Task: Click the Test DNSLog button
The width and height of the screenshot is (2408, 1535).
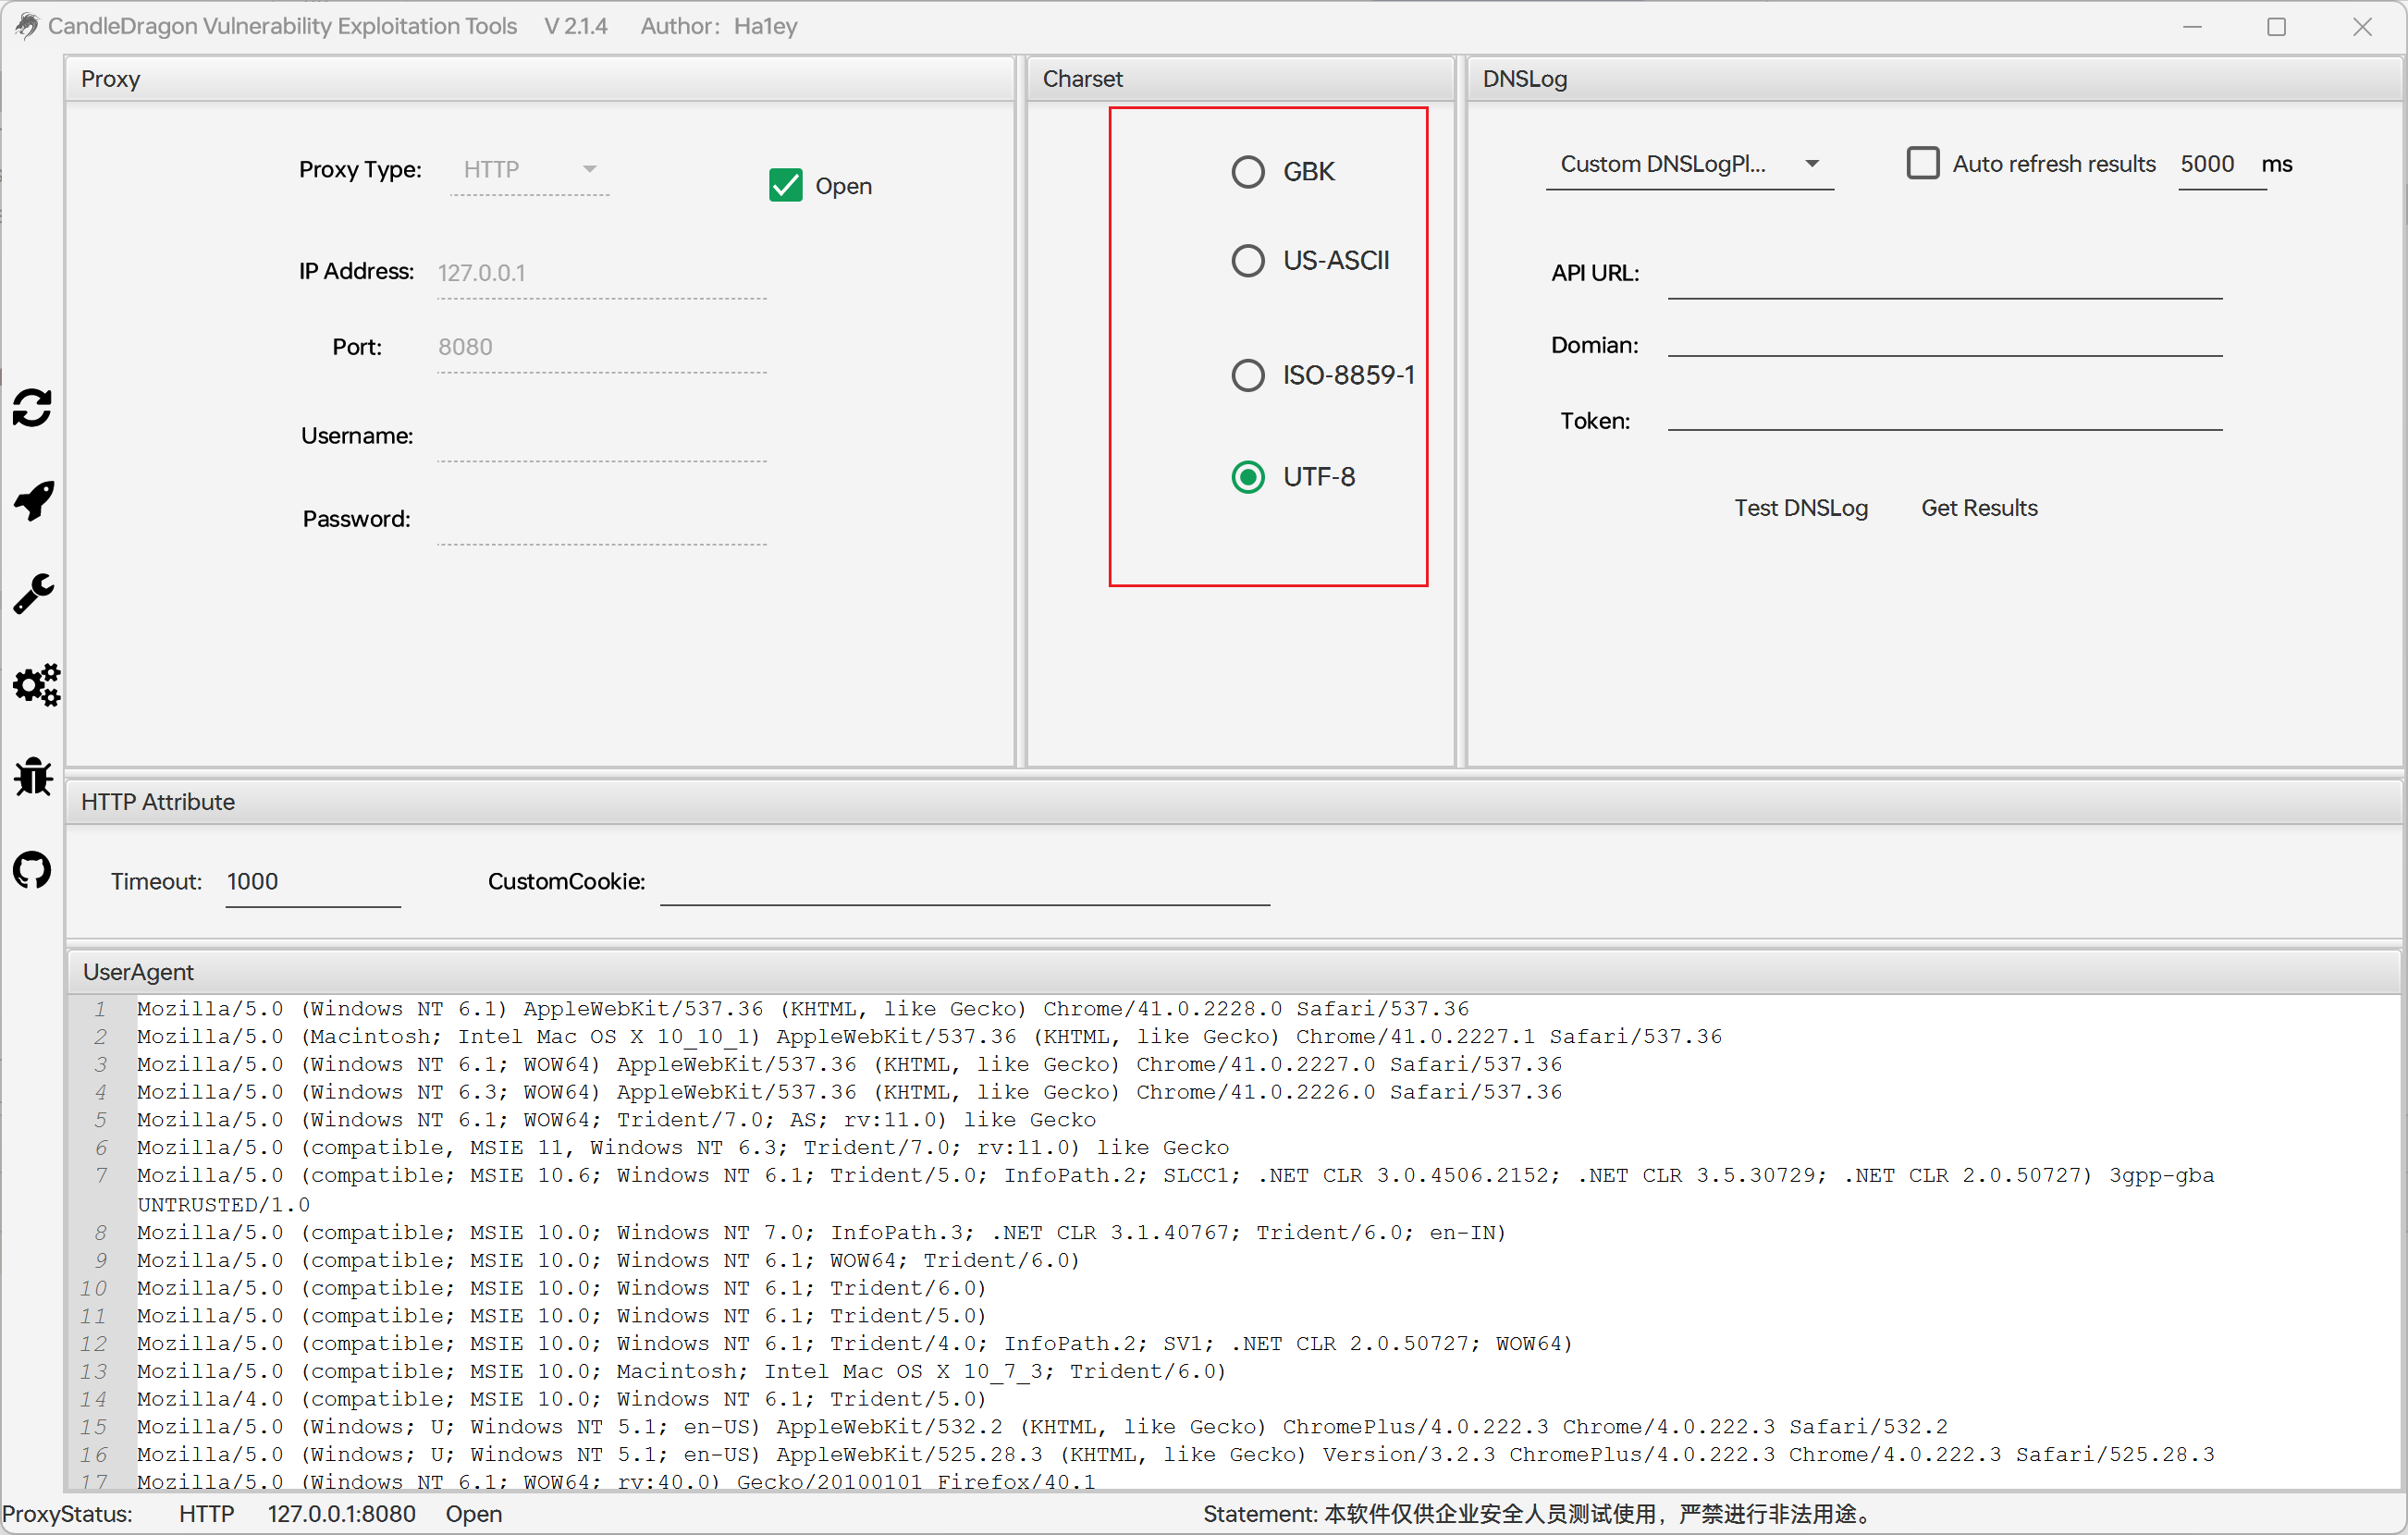Action: pyautogui.click(x=1800, y=508)
